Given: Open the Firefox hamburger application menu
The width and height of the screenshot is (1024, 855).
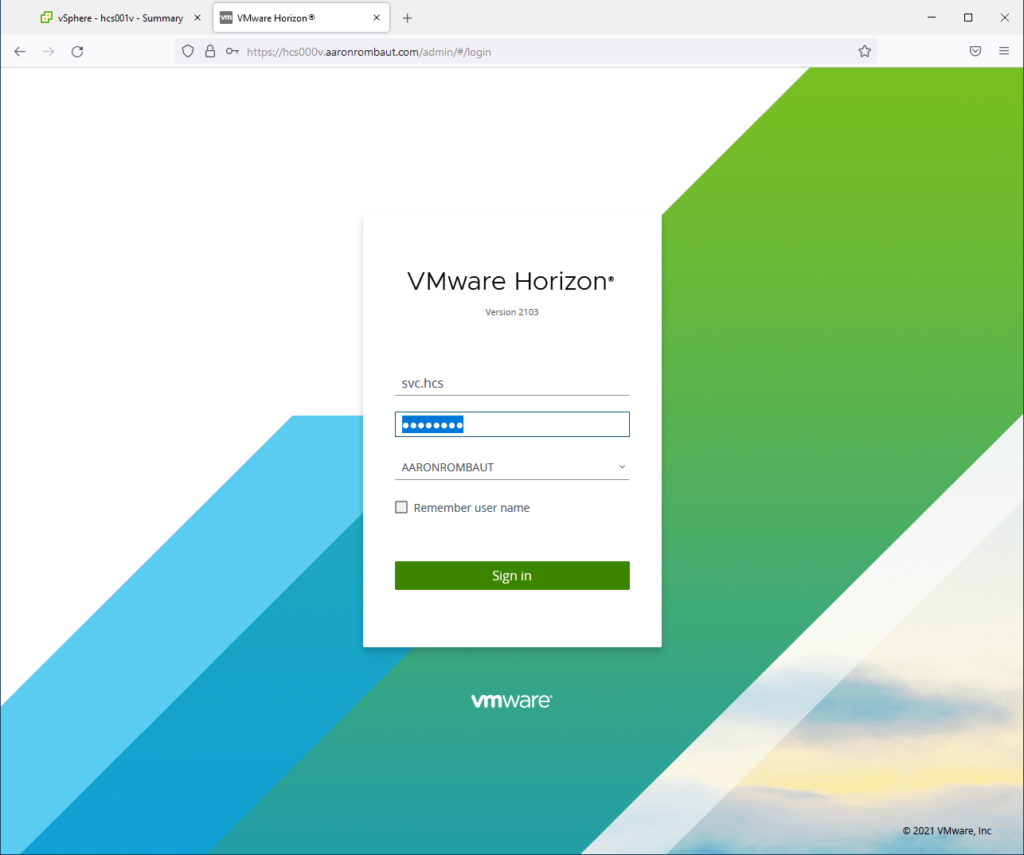Looking at the screenshot, I should 1003,51.
